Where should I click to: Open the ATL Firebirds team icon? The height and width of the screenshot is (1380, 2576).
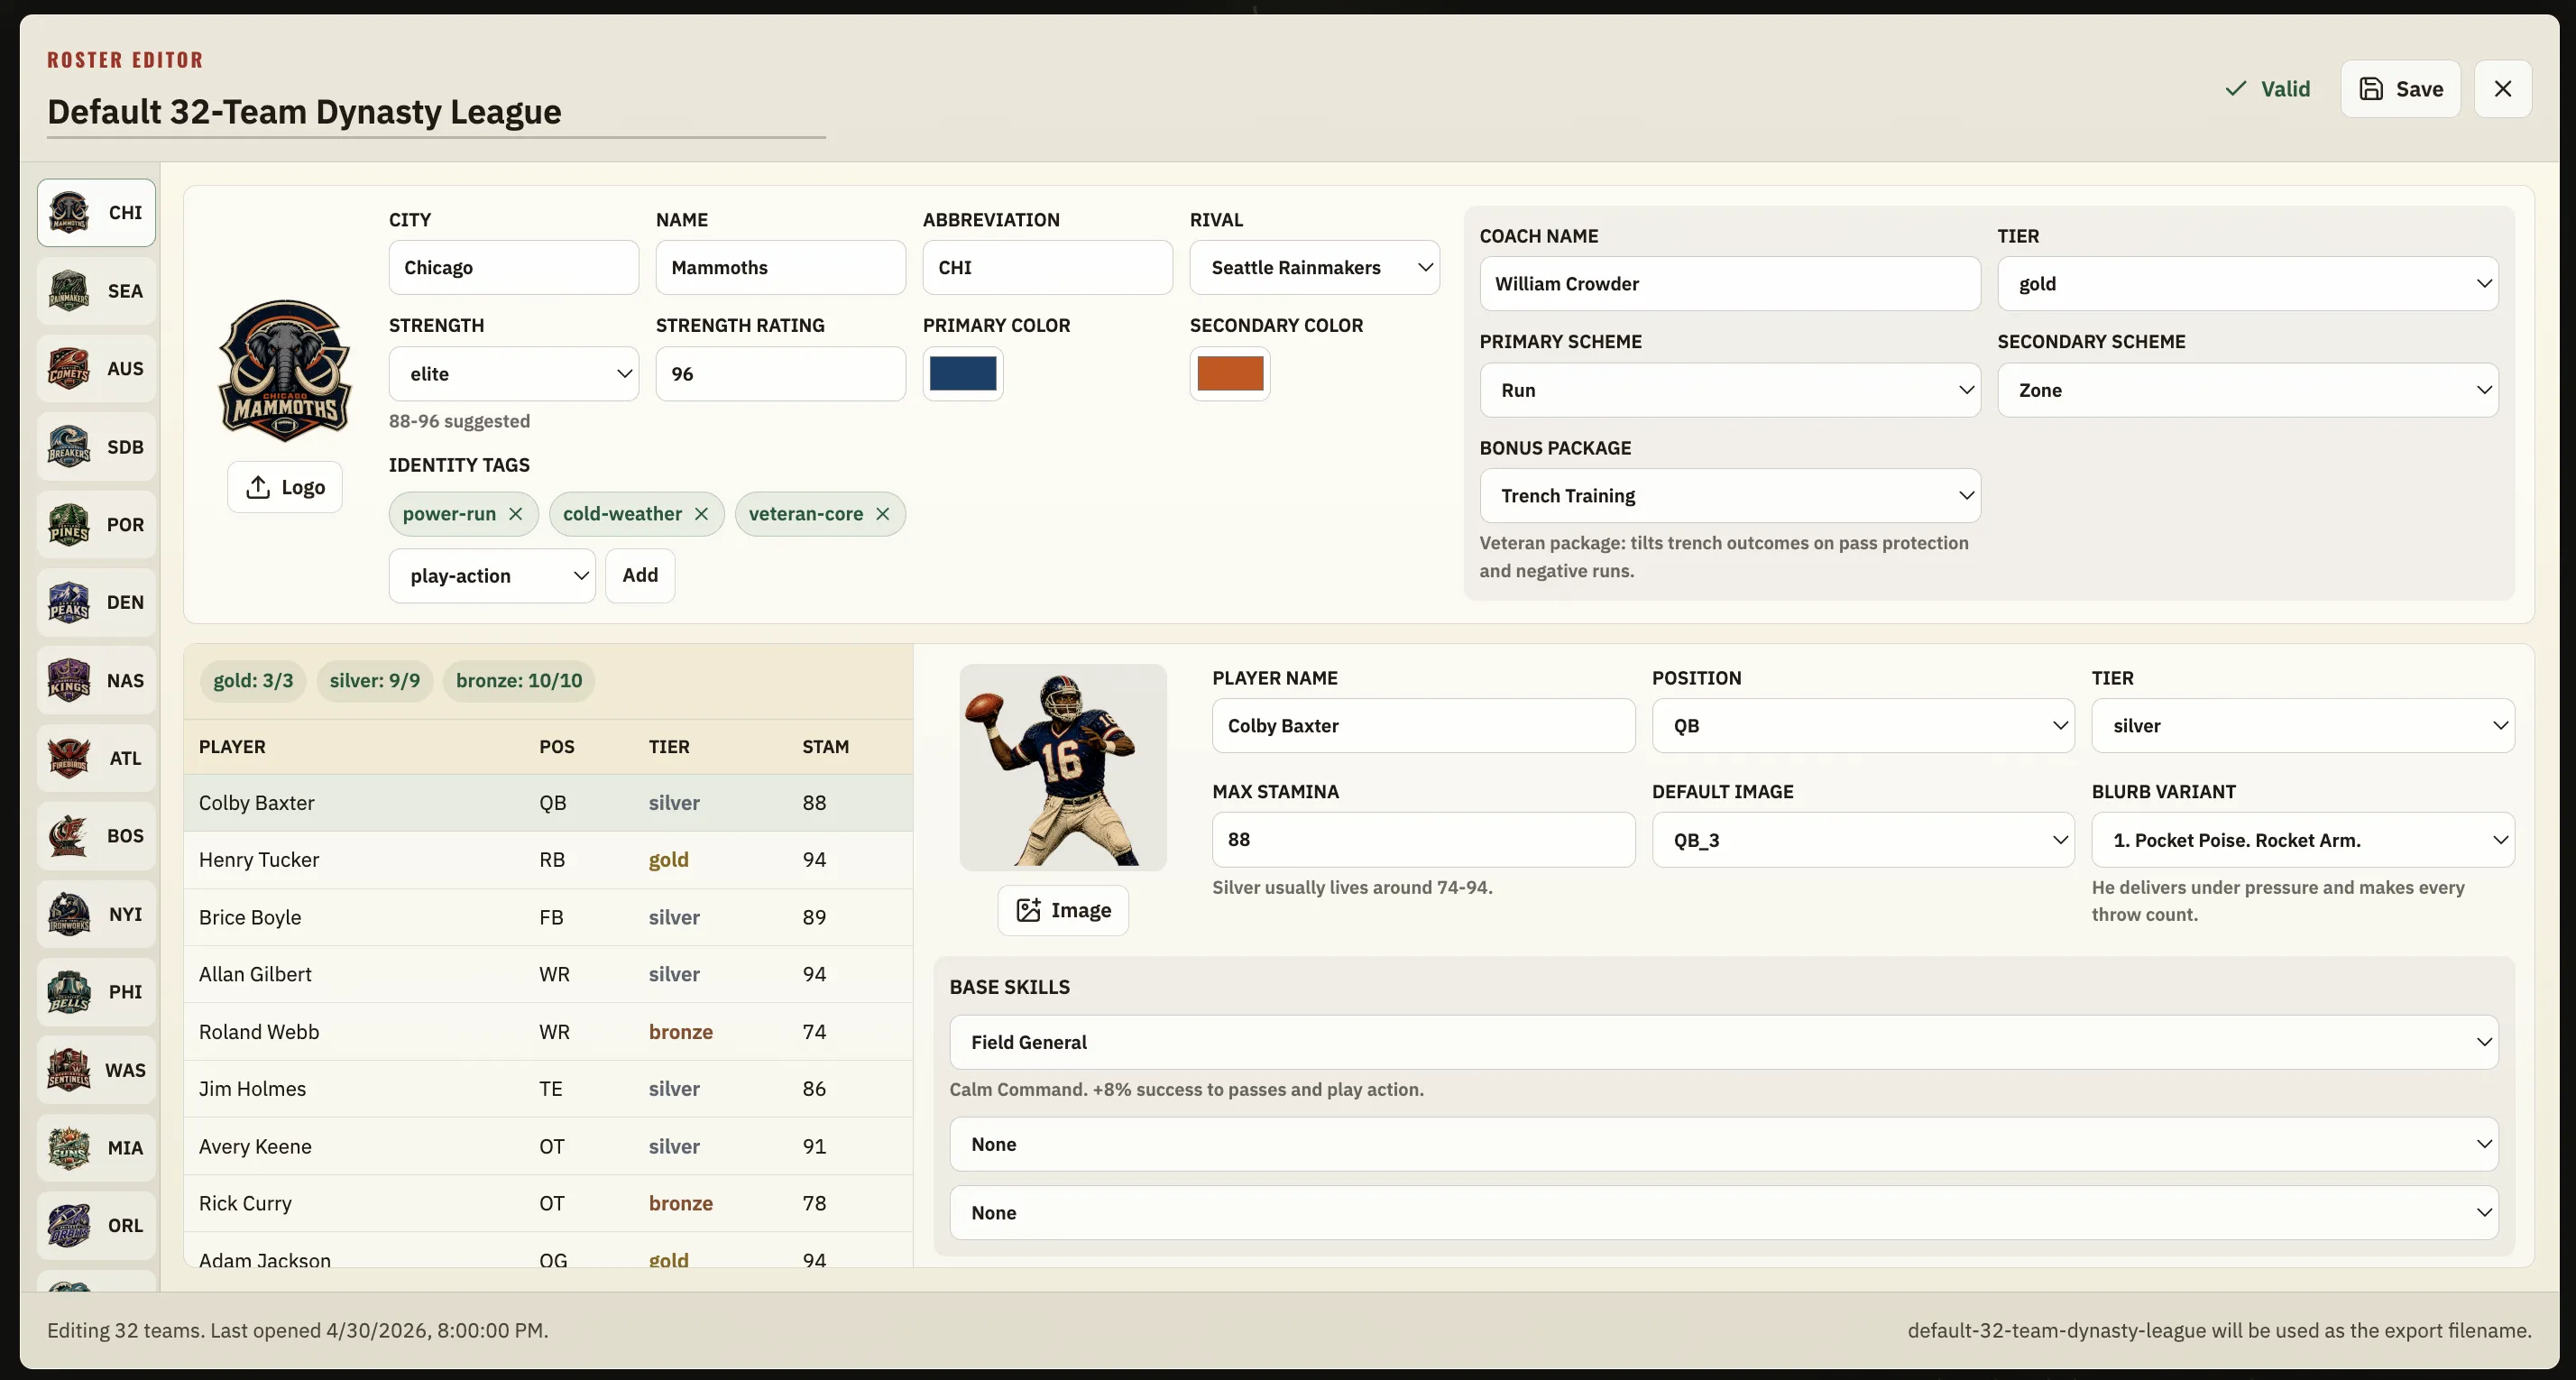(x=69, y=758)
